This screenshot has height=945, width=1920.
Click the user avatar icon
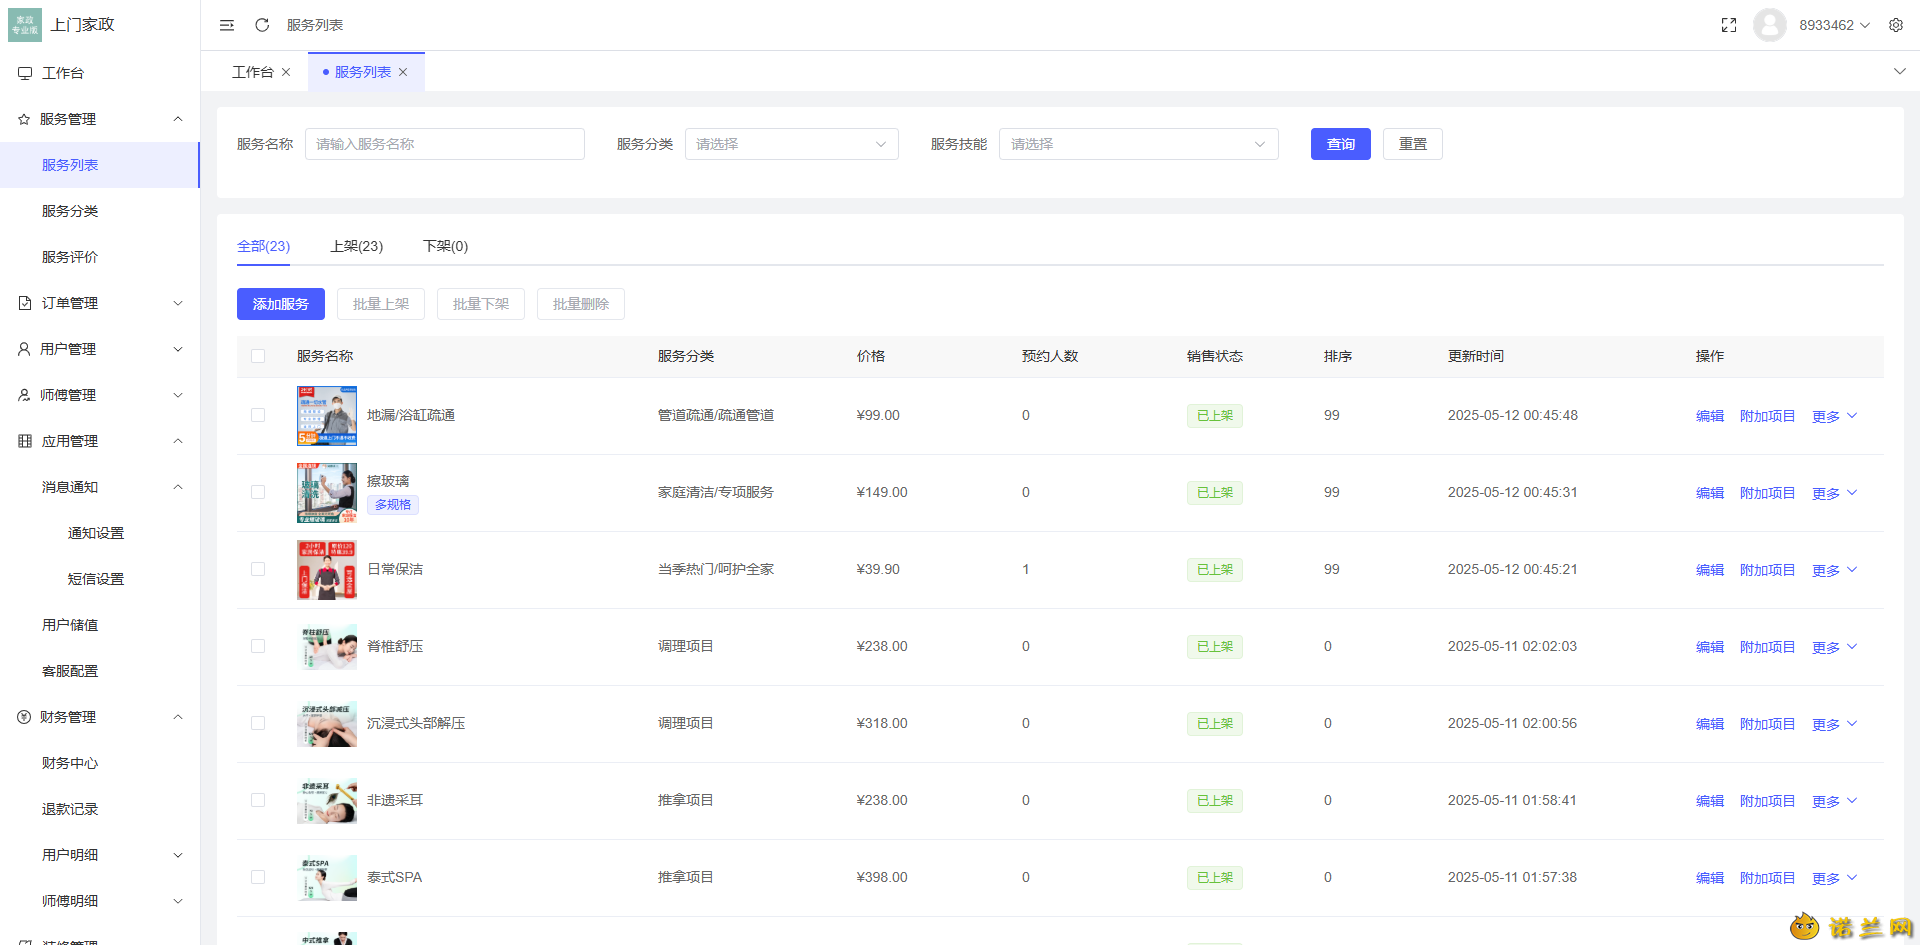click(1770, 25)
